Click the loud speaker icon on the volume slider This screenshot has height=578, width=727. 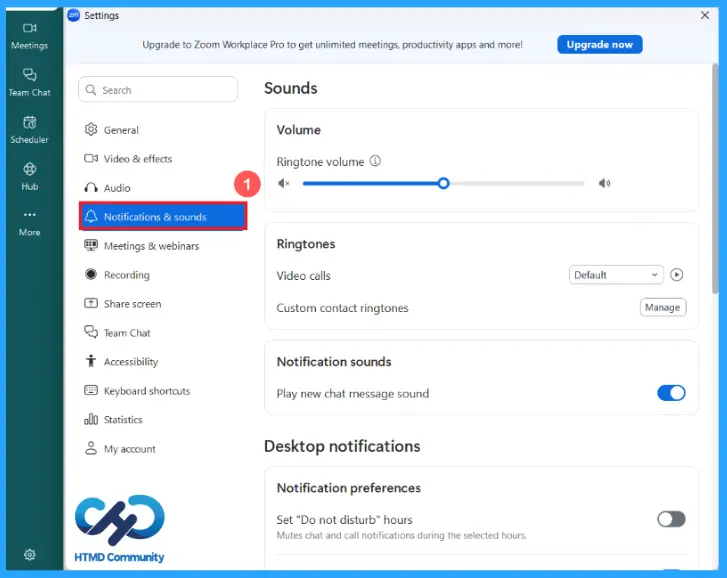(x=604, y=183)
